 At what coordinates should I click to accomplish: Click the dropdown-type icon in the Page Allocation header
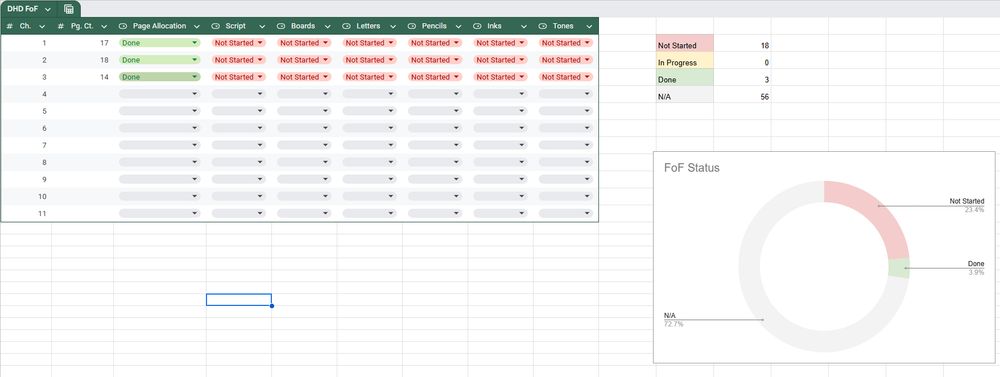123,26
